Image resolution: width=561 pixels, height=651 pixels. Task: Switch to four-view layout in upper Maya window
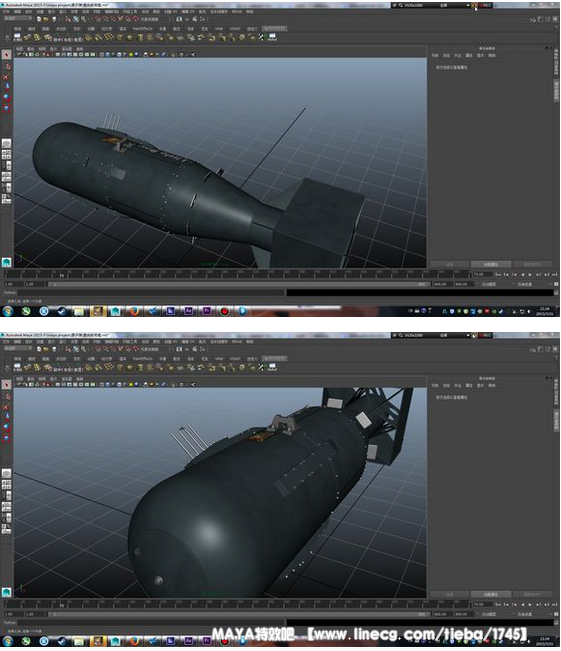pos(6,155)
